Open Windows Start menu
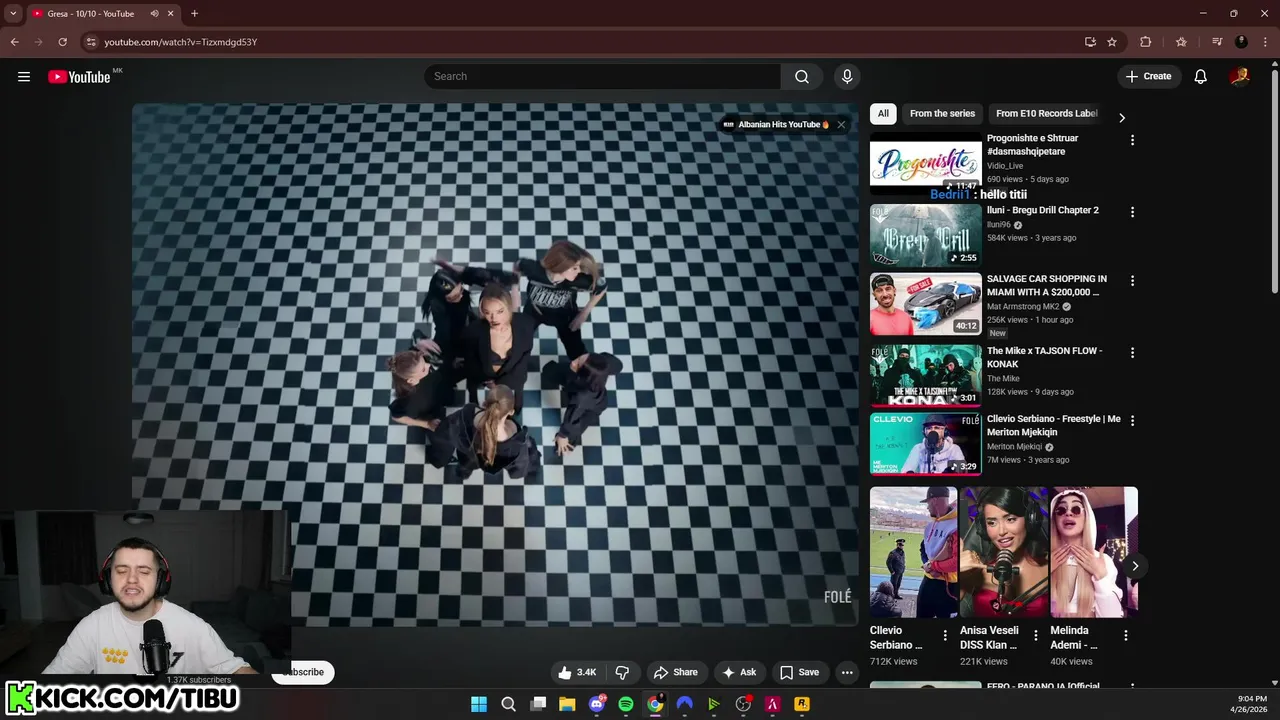This screenshot has height=720, width=1280. (479, 704)
